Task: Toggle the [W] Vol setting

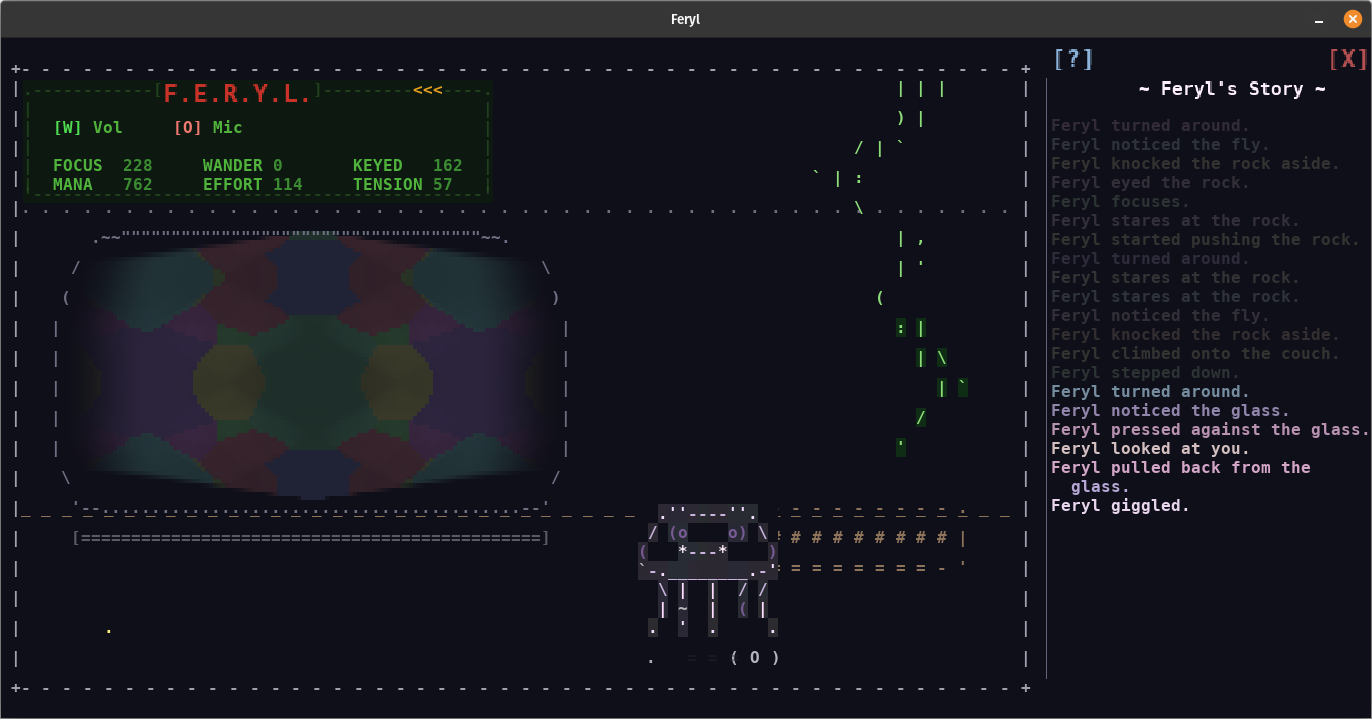Action: point(88,128)
